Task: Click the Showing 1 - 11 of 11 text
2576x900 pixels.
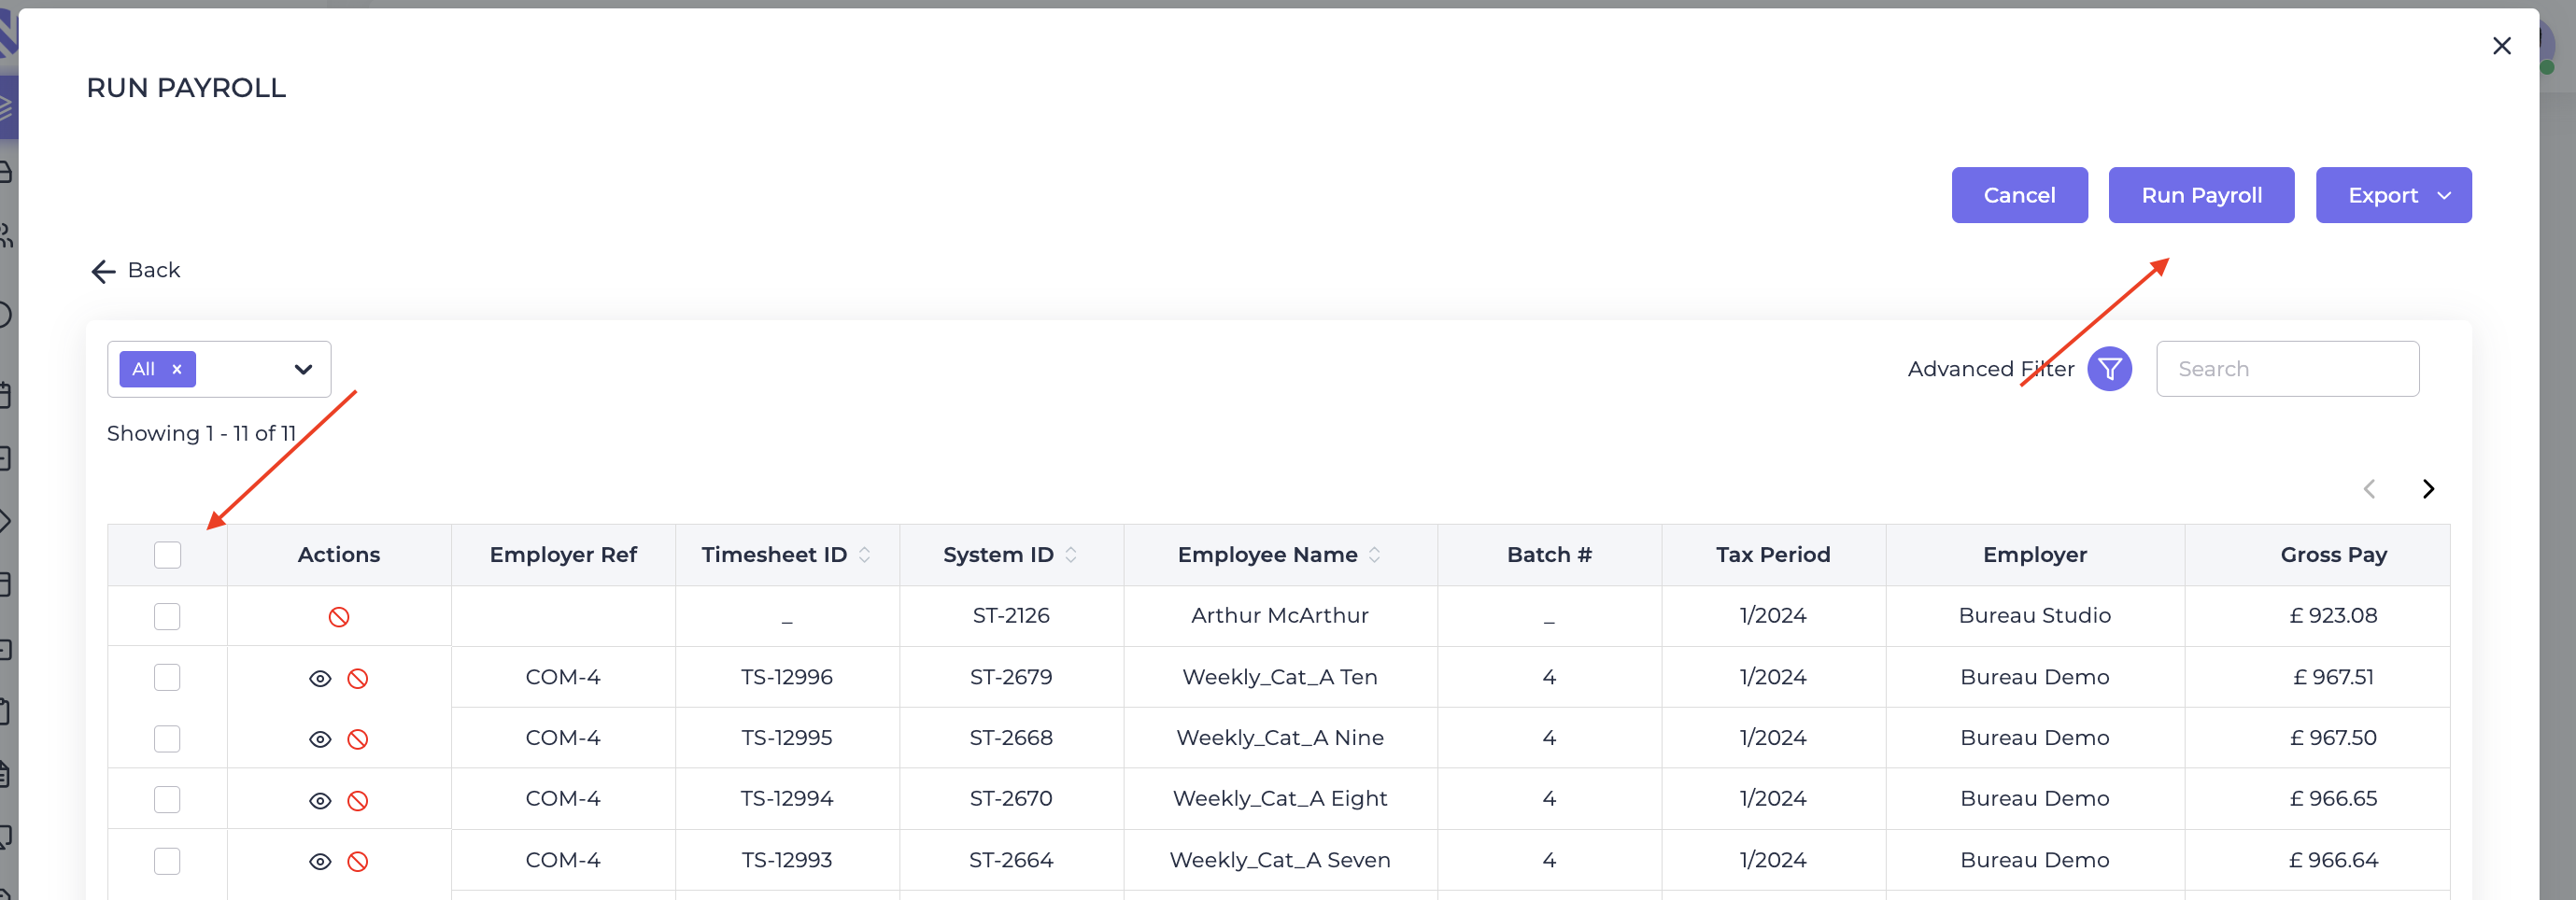Action: point(201,433)
